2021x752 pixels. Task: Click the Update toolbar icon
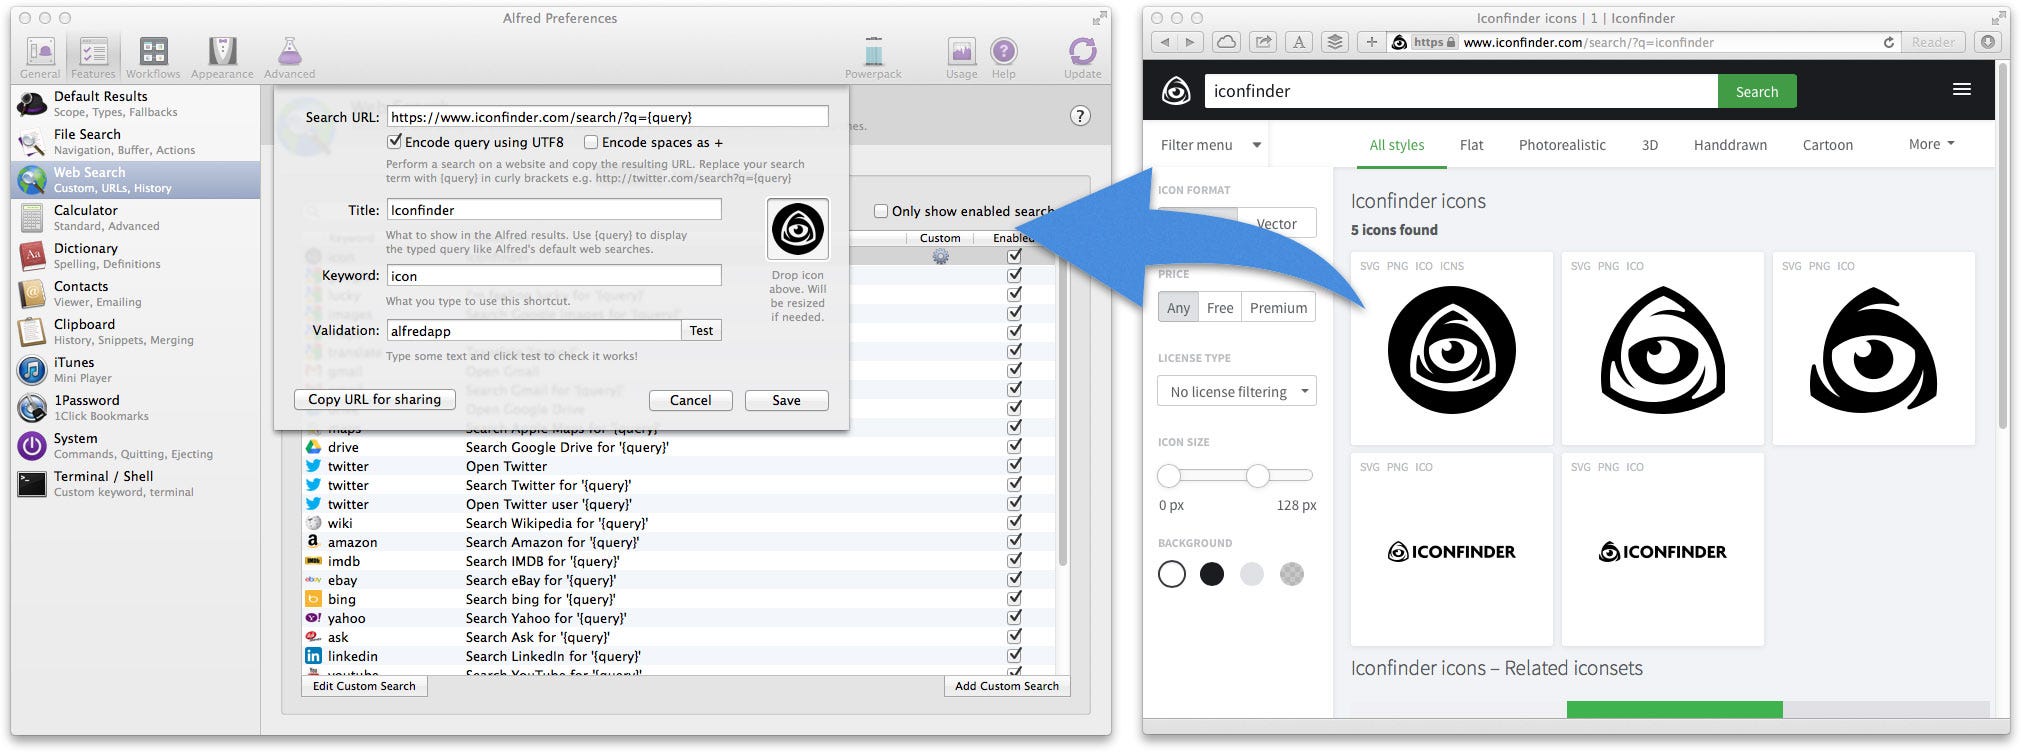pyautogui.click(x=1082, y=57)
